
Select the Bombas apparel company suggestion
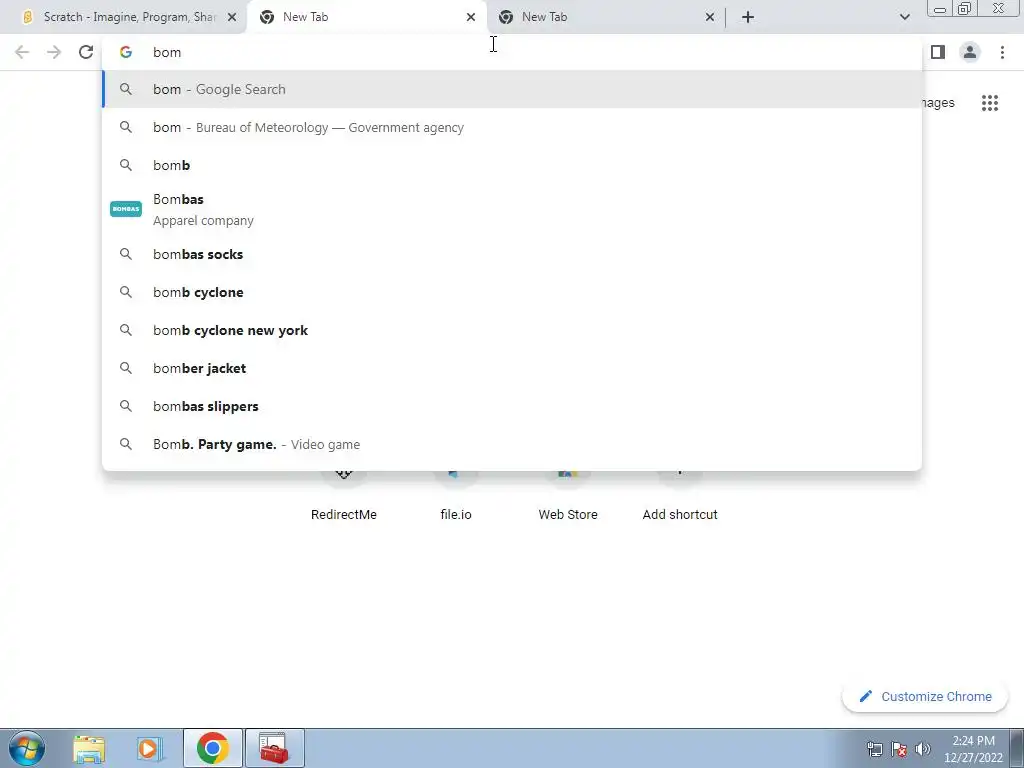pyautogui.click(x=512, y=210)
